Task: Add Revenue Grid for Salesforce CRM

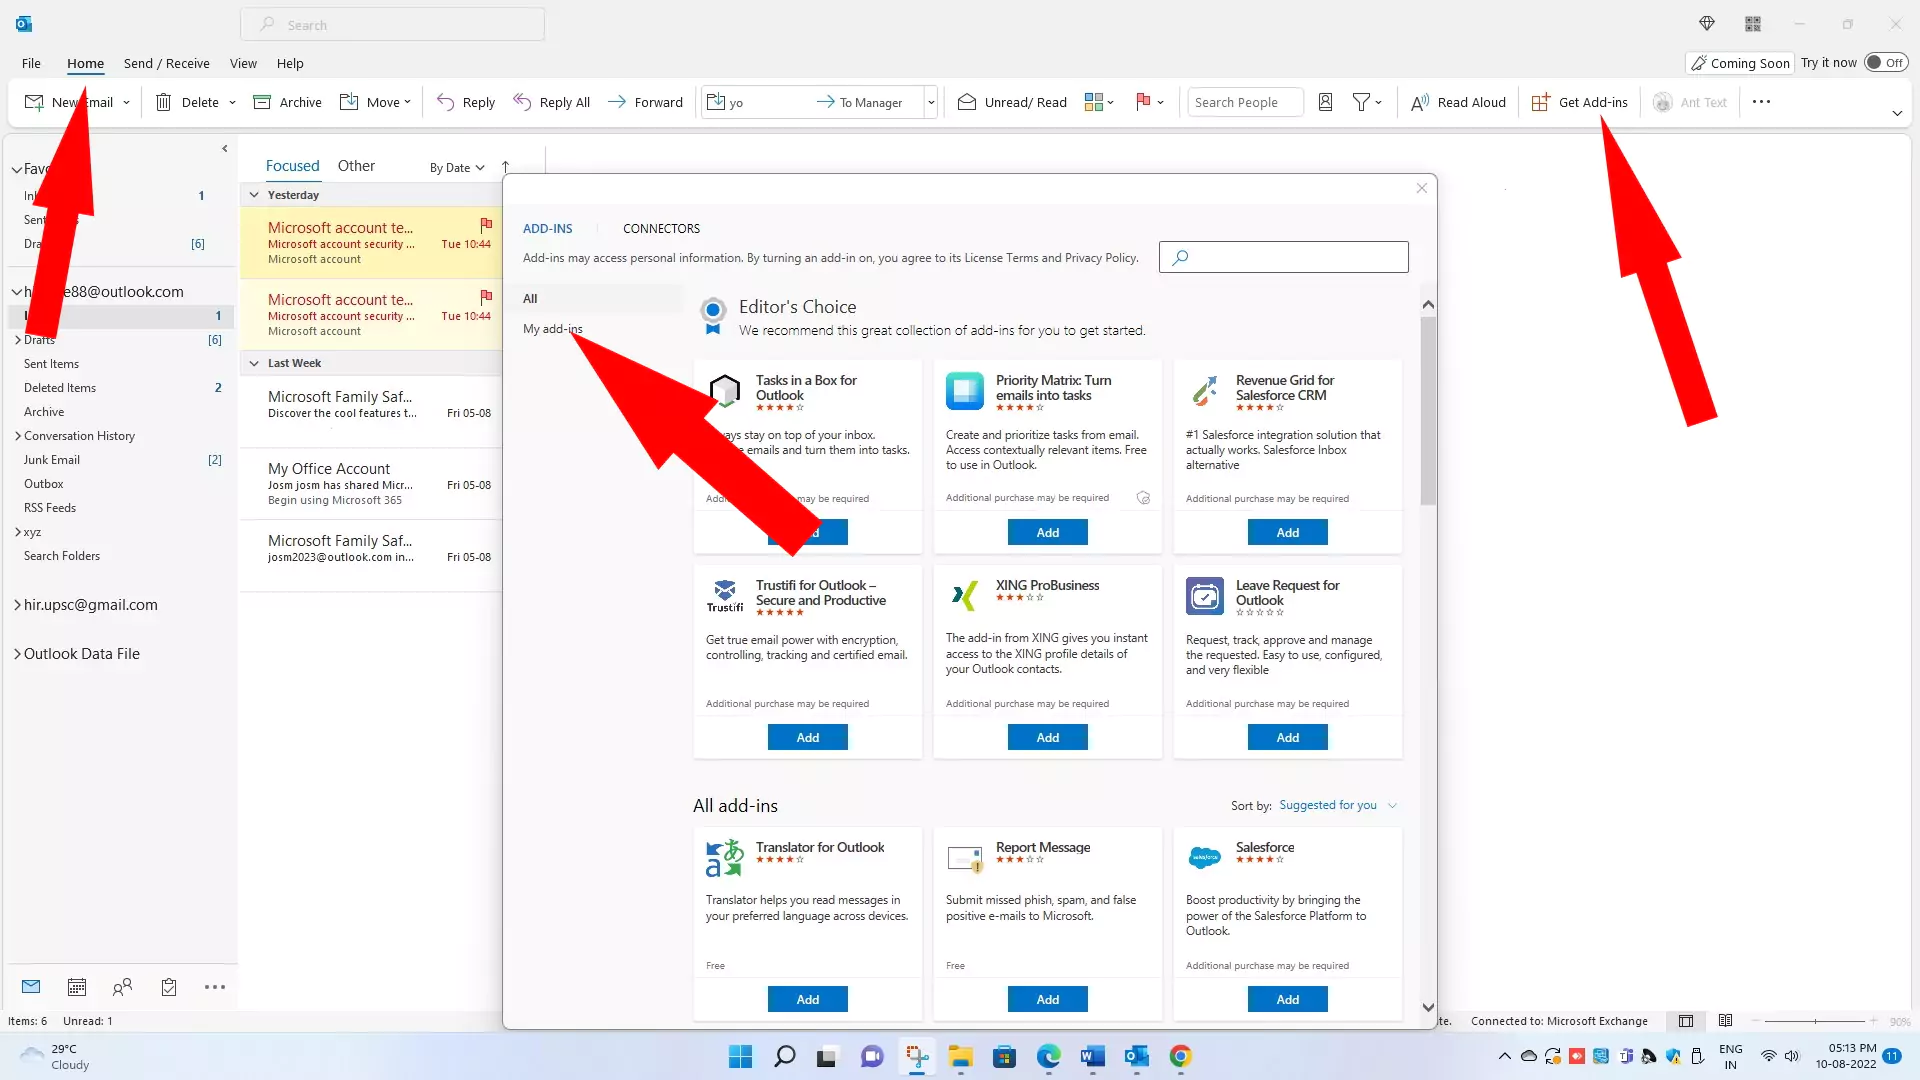Action: coord(1287,533)
